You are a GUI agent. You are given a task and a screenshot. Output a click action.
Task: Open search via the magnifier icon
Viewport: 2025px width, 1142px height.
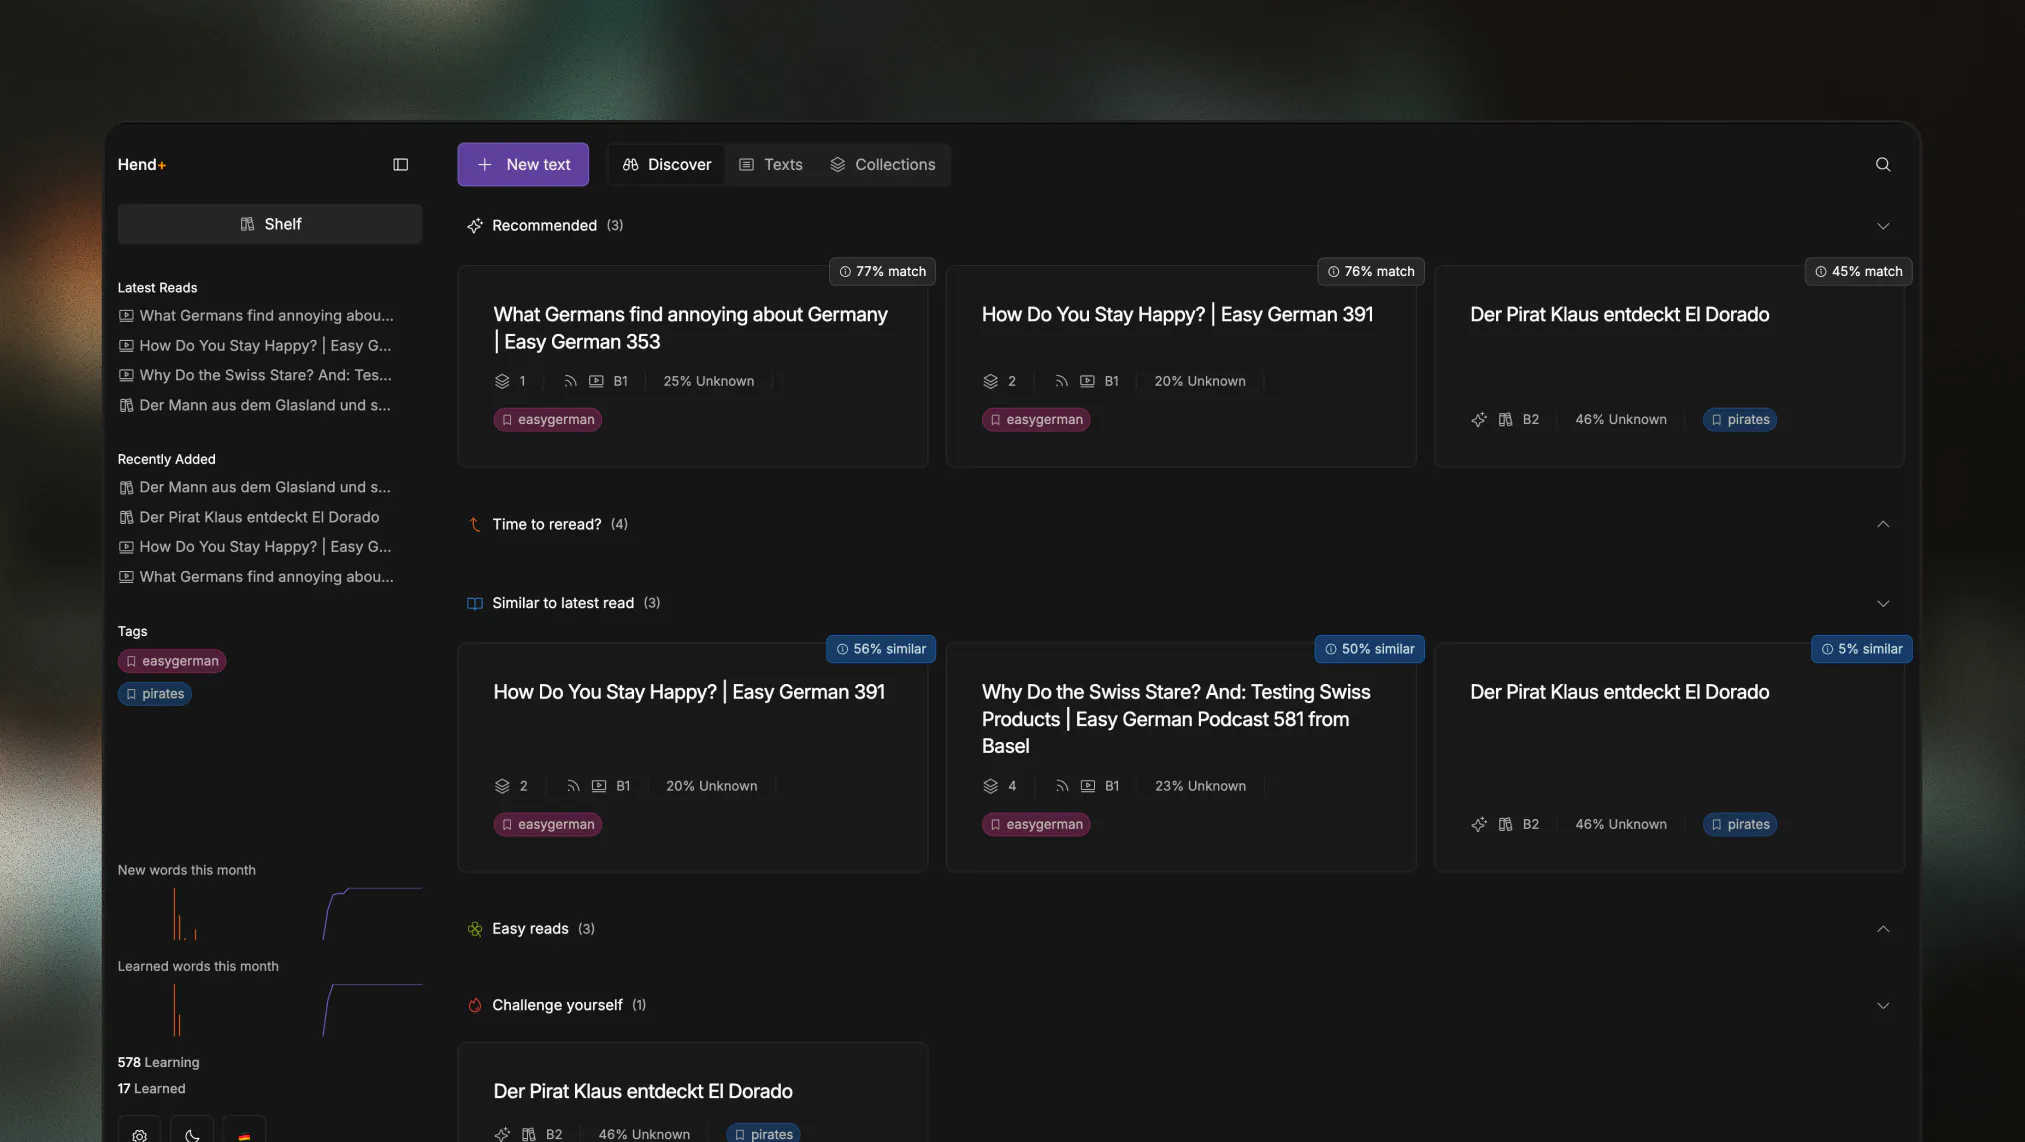pyautogui.click(x=1883, y=165)
